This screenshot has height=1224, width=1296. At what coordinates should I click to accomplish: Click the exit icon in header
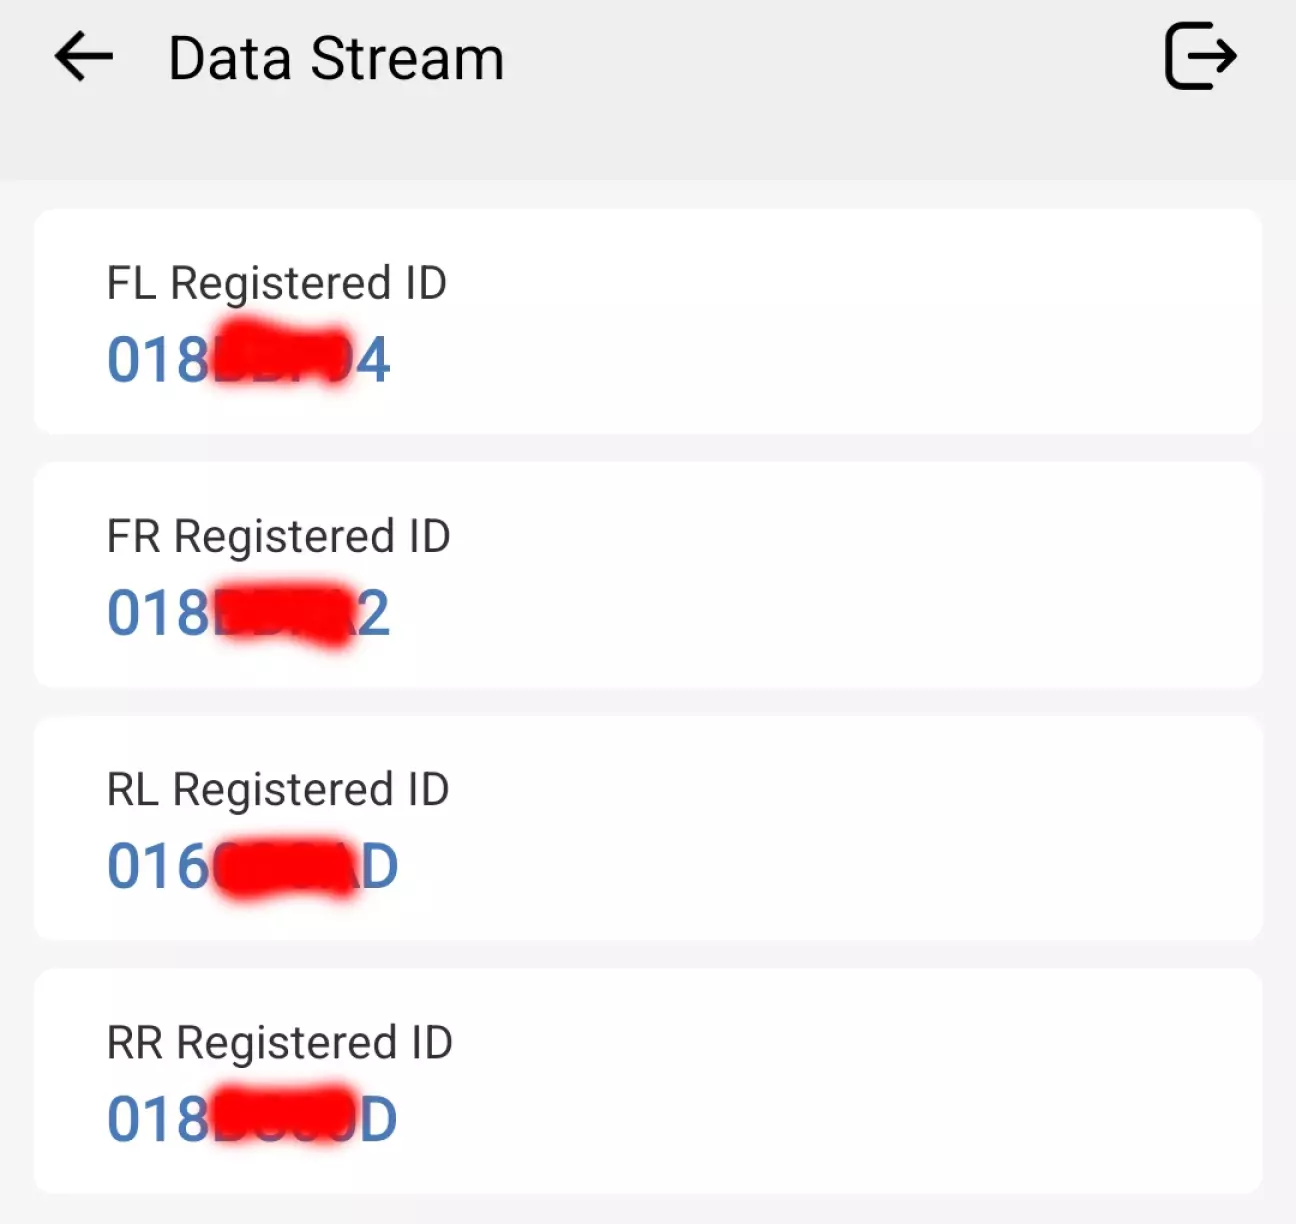click(x=1200, y=56)
